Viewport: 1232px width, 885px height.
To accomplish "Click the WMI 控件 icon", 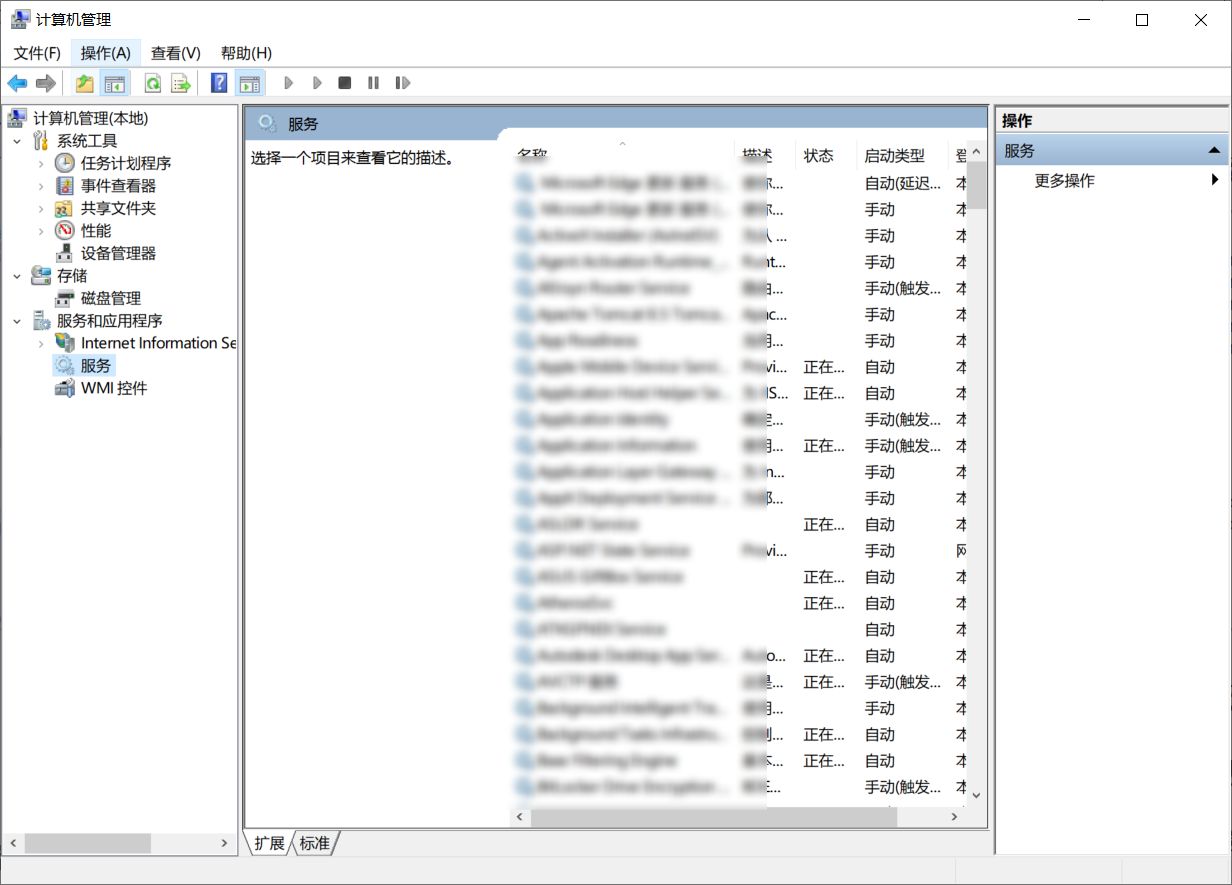I will coord(65,388).
